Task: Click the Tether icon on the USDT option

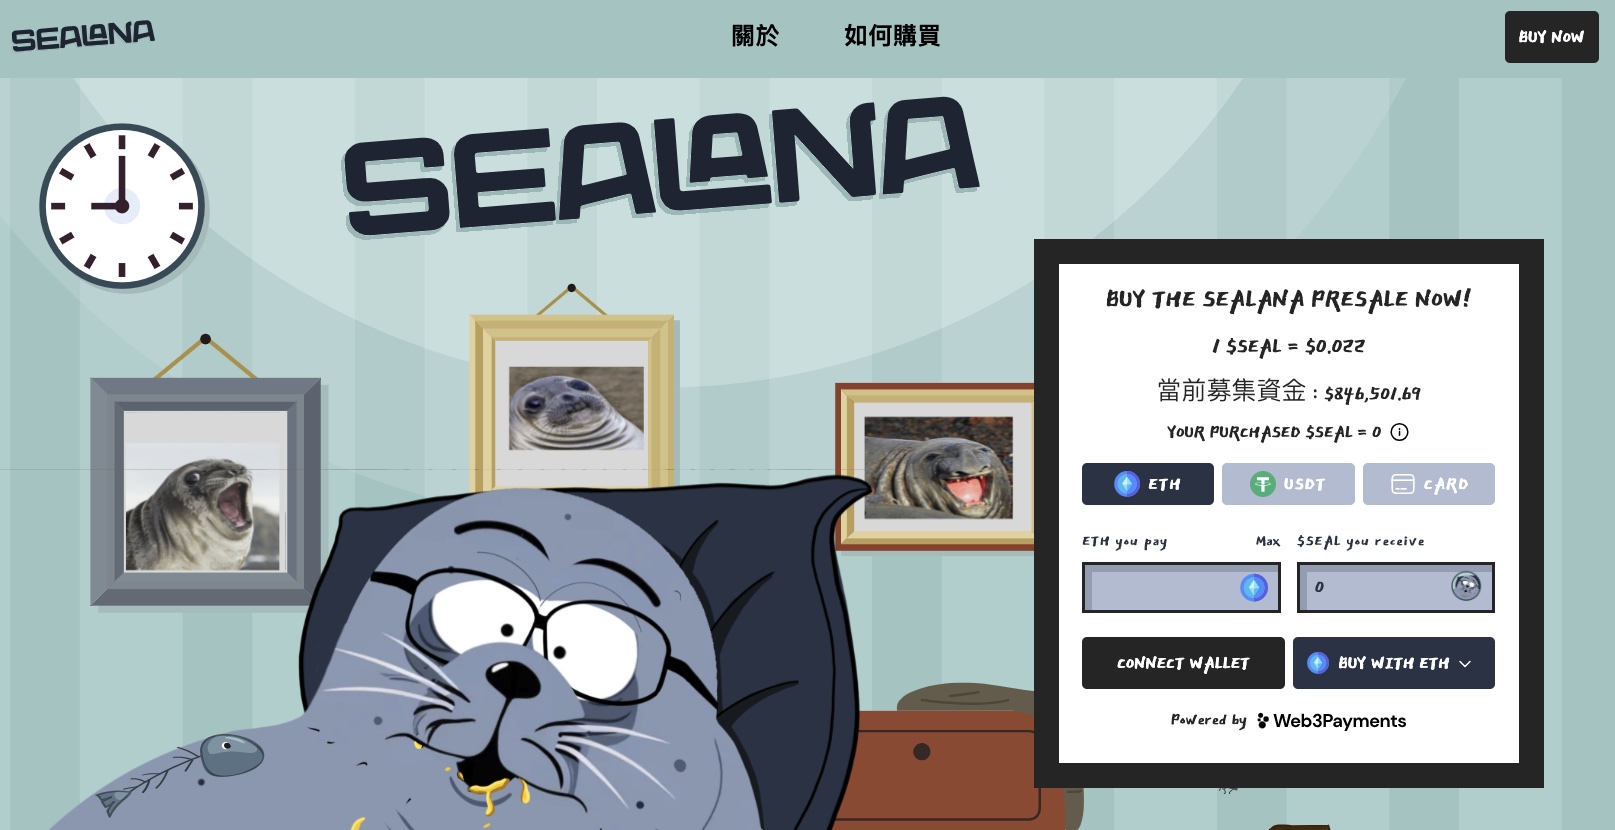Action: [x=1263, y=484]
